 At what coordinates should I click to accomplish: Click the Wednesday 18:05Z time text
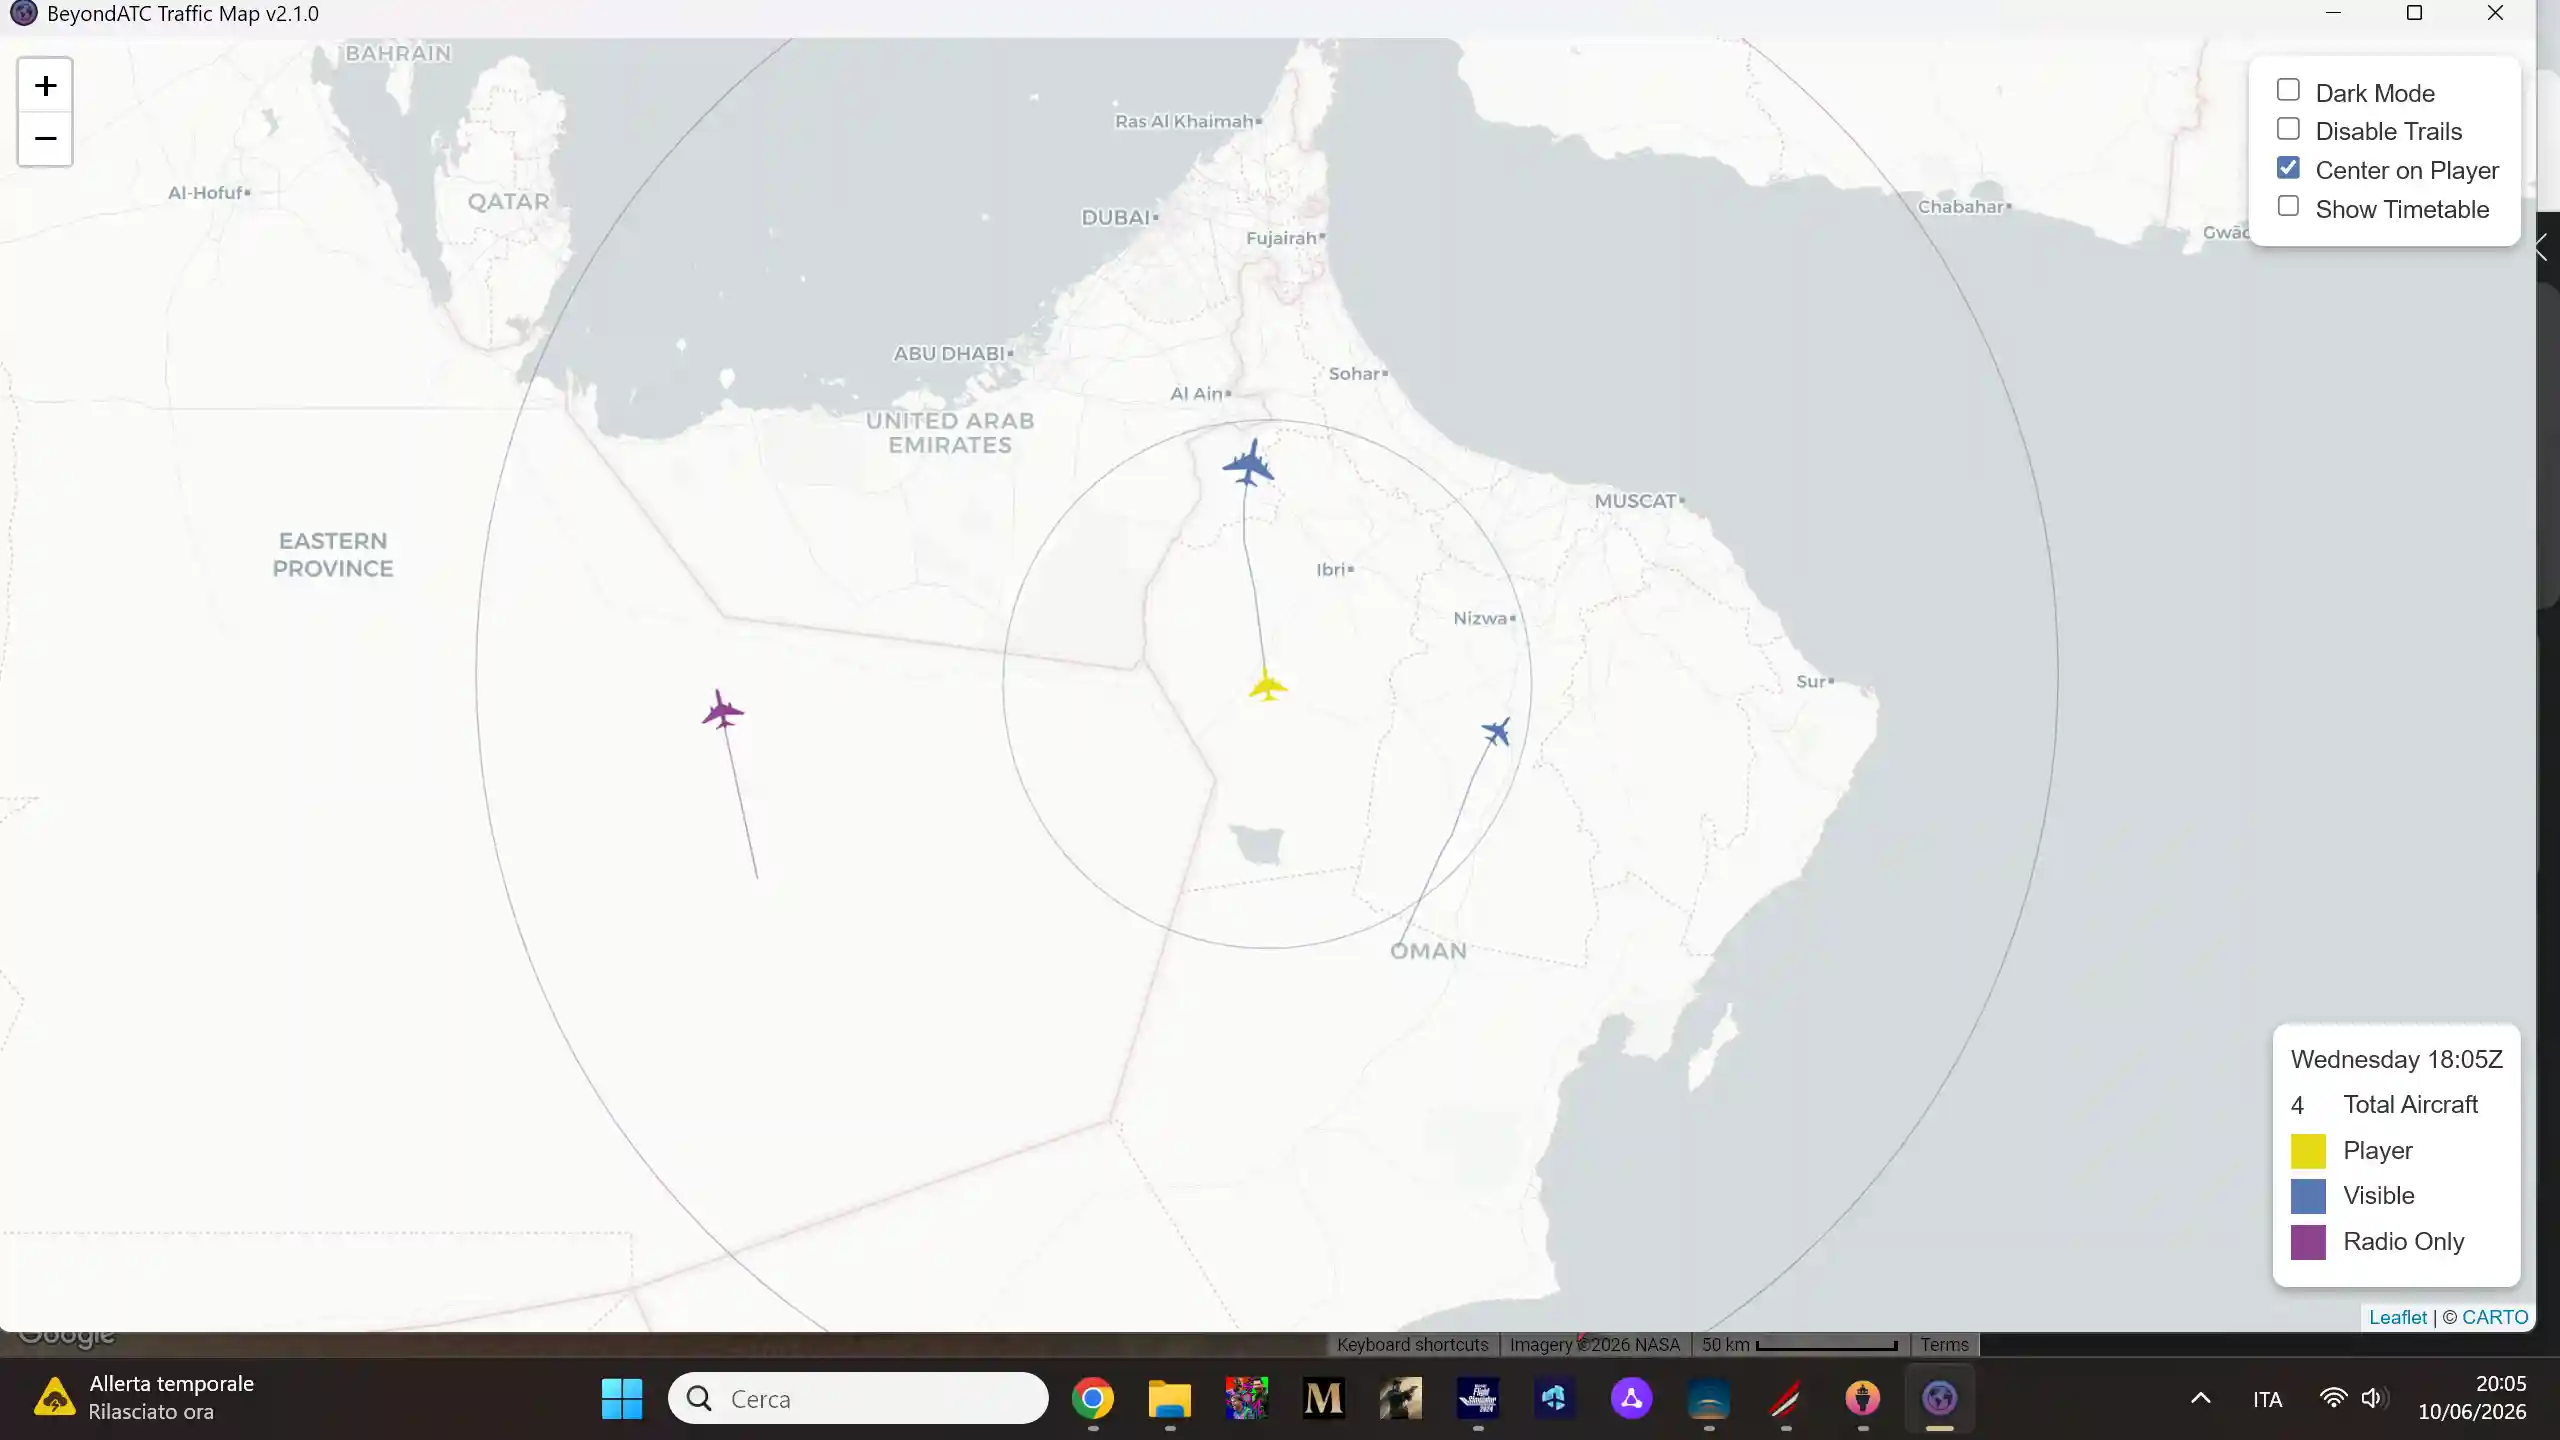coord(2396,1059)
